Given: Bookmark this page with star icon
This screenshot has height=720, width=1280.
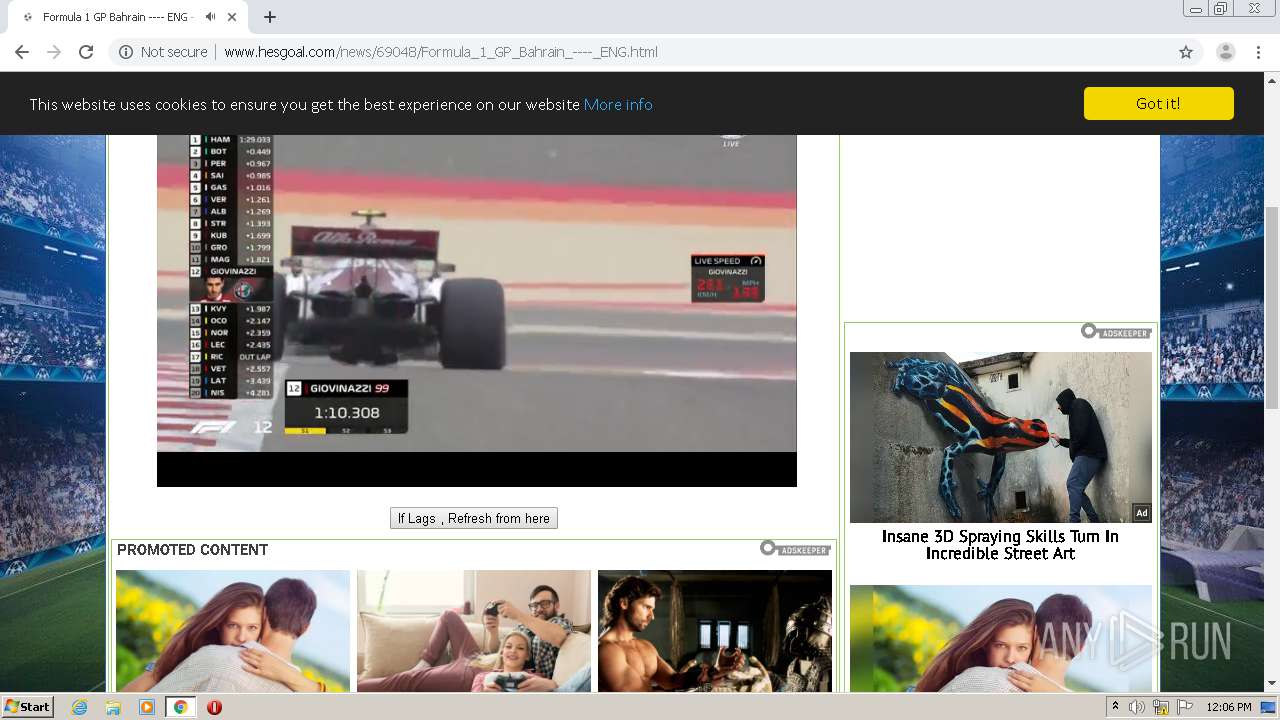Looking at the screenshot, I should (x=1186, y=52).
